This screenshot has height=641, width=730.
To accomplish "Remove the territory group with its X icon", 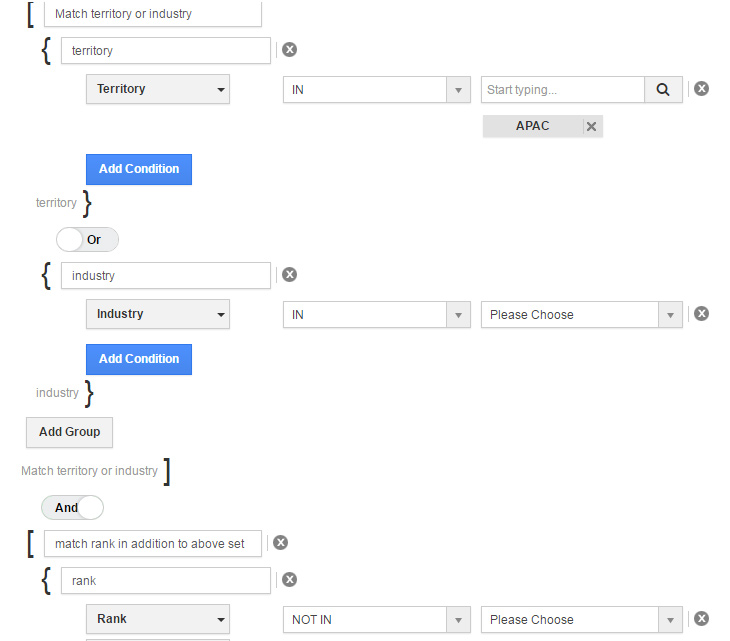I will click(289, 50).
